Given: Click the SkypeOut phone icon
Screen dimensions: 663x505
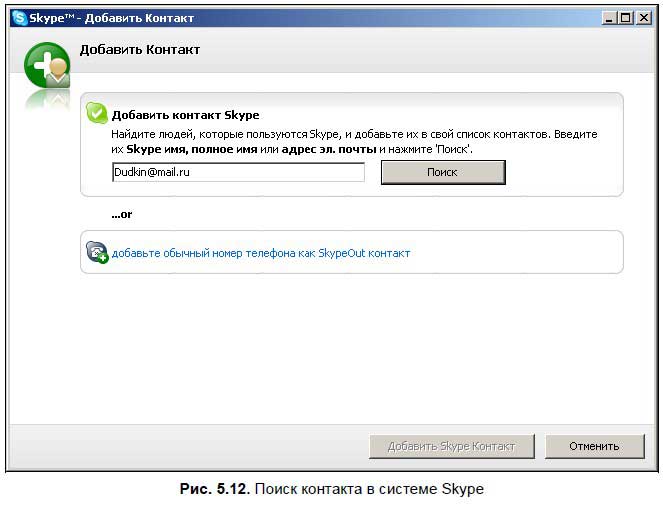Looking at the screenshot, I should coord(97,252).
